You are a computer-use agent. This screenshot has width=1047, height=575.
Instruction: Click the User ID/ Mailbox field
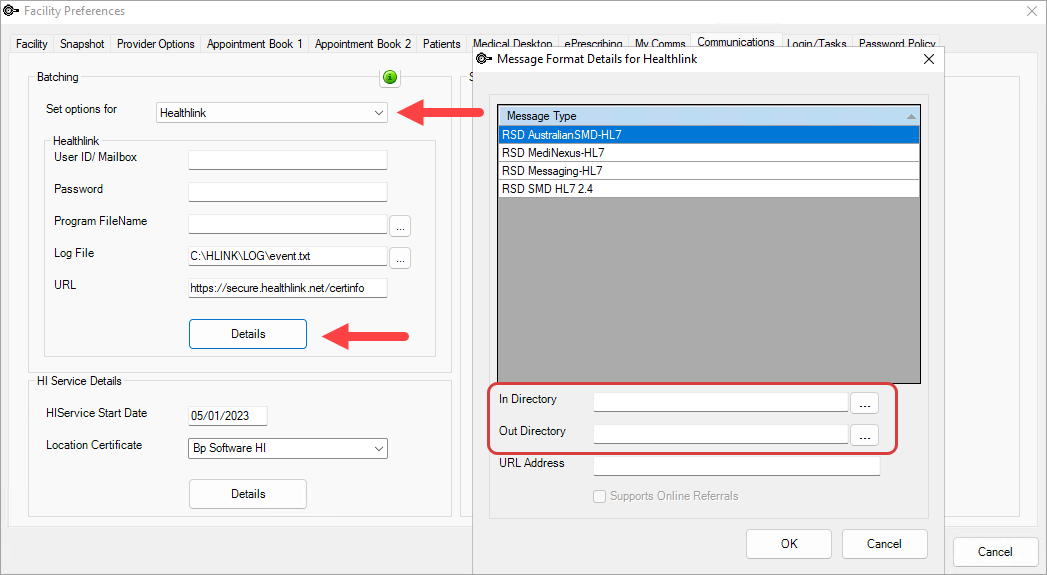(288, 160)
